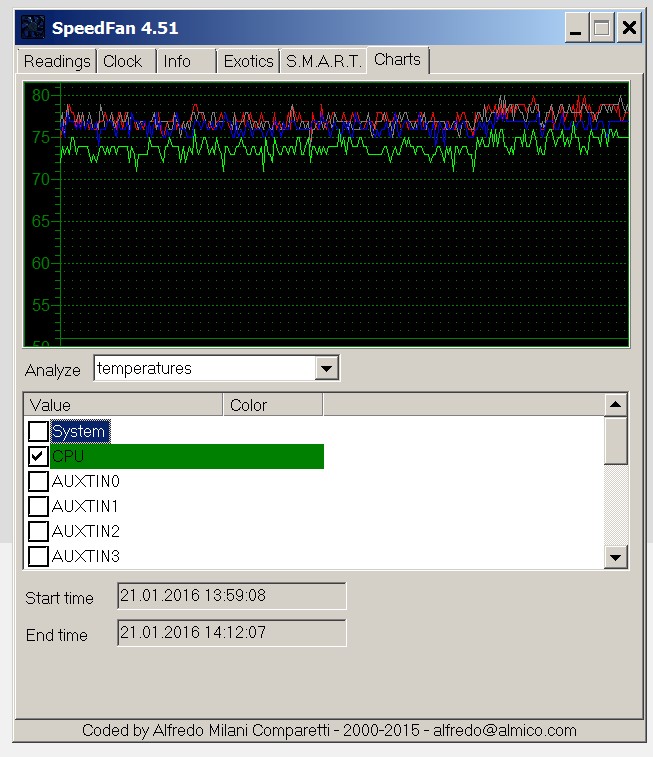This screenshot has width=653, height=757.
Task: Click the SpeedFan fan icon in title bar
Action: (x=32, y=28)
